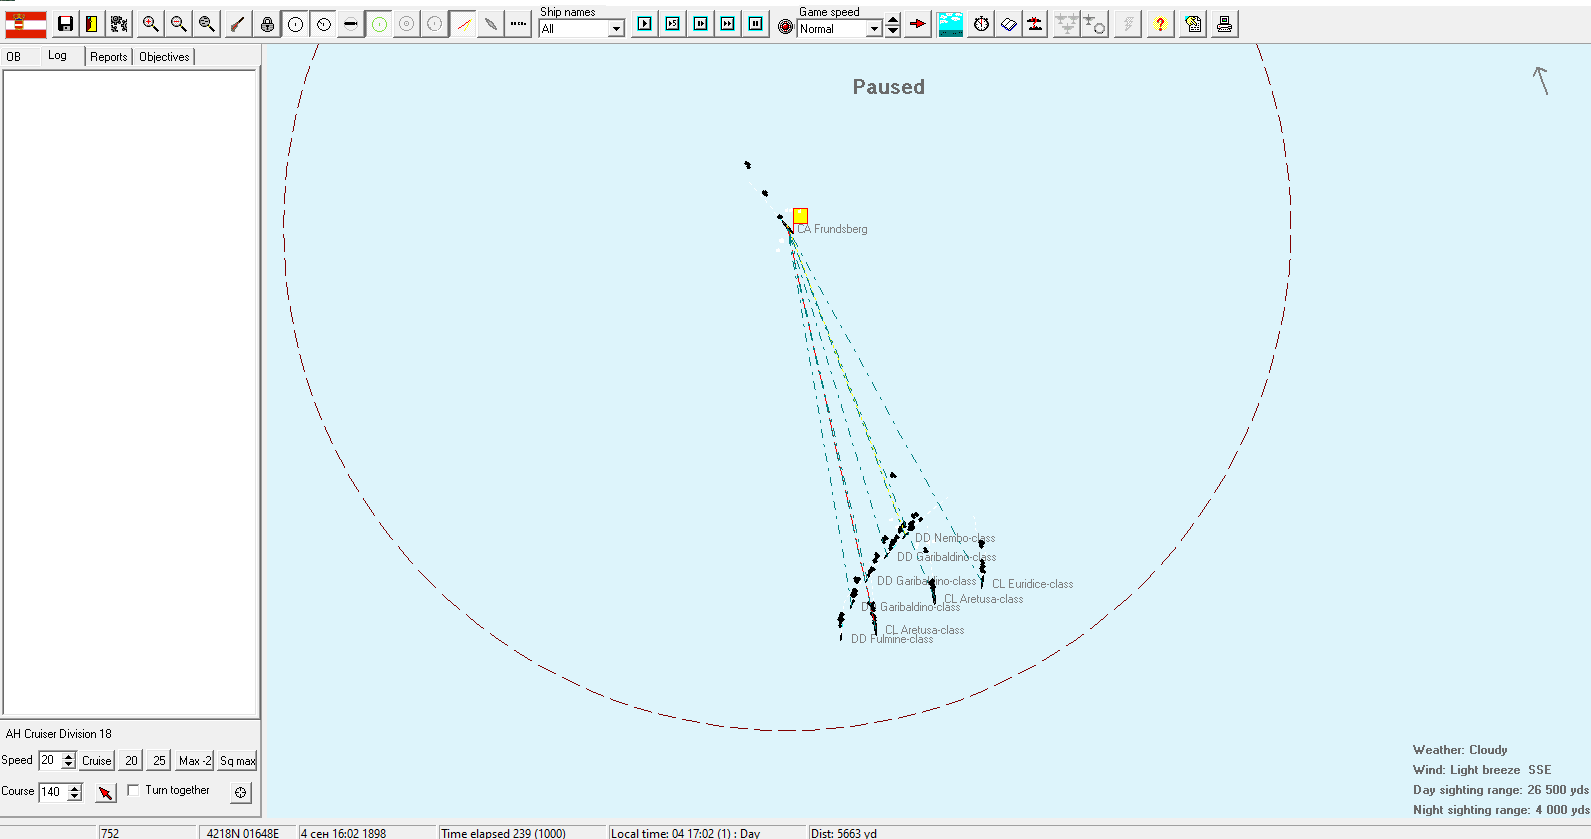Decrease Speed with the down arrow
This screenshot has width=1591, height=839.
click(69, 765)
